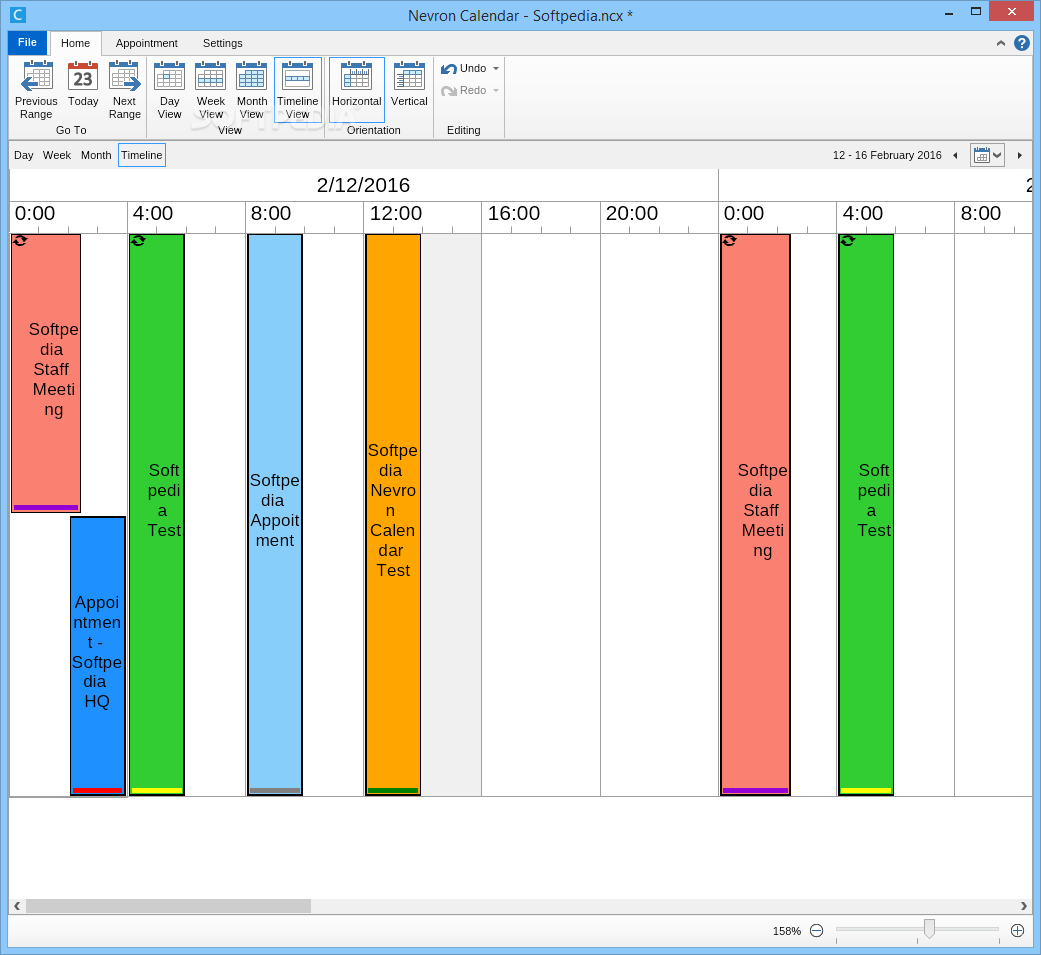Open the Appointment ribbon tab
The height and width of the screenshot is (955, 1041).
click(x=147, y=43)
